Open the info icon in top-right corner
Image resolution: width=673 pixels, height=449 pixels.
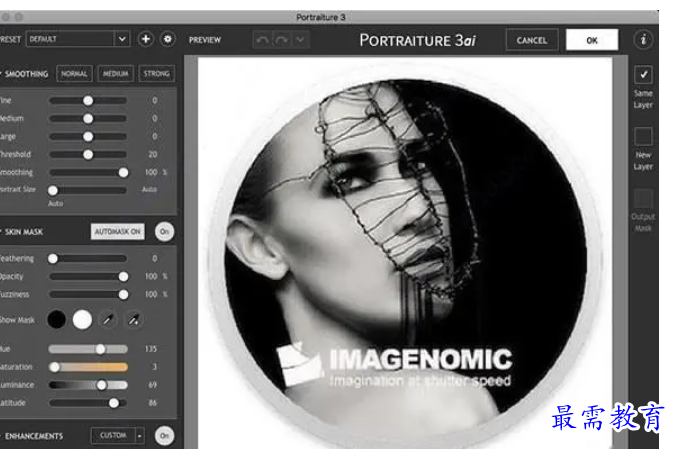point(644,40)
